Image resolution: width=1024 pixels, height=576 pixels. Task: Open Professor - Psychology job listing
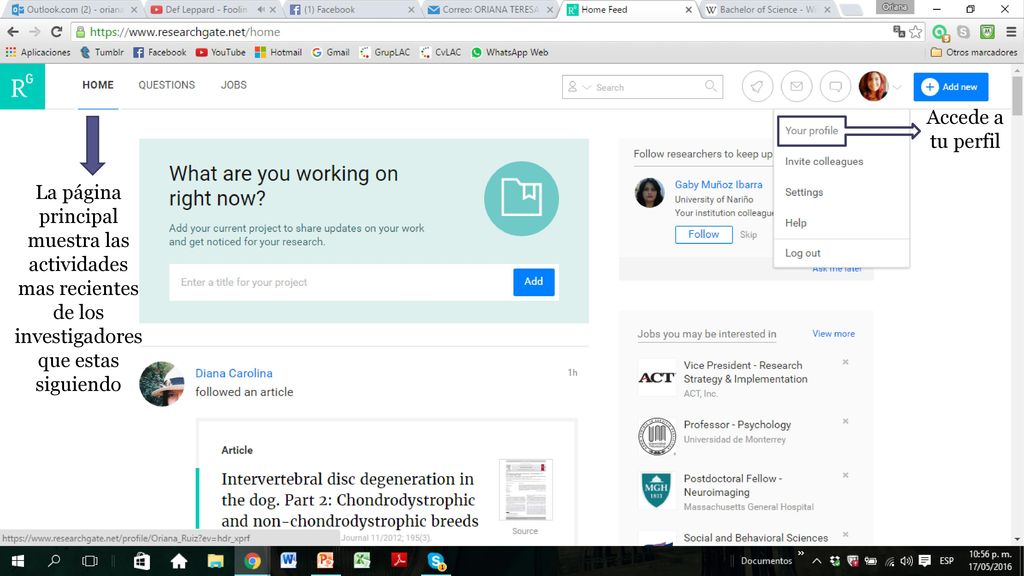pos(737,424)
